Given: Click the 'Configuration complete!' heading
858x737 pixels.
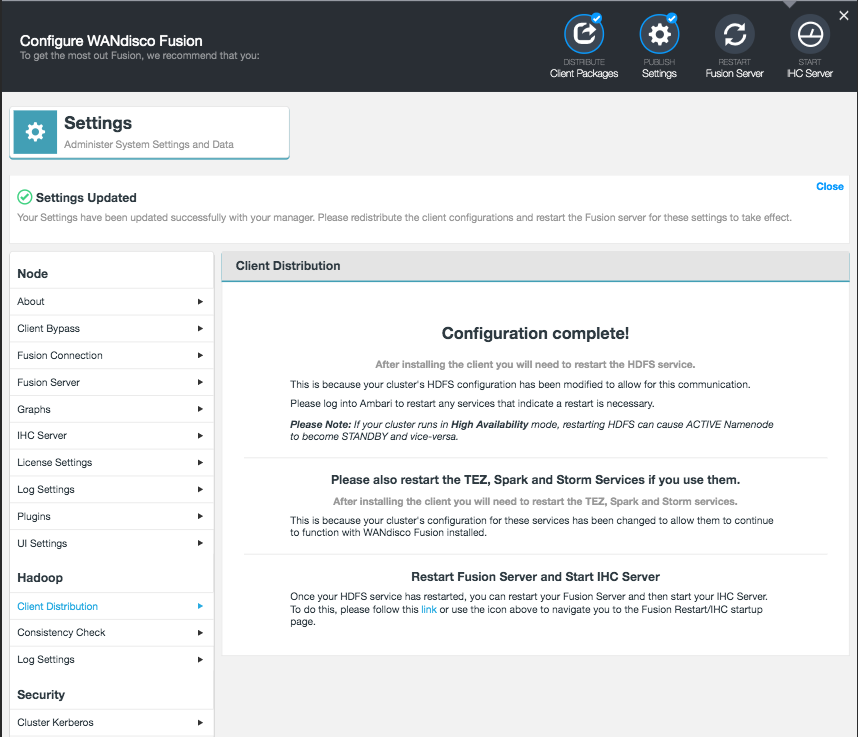Looking at the screenshot, I should 535,333.
